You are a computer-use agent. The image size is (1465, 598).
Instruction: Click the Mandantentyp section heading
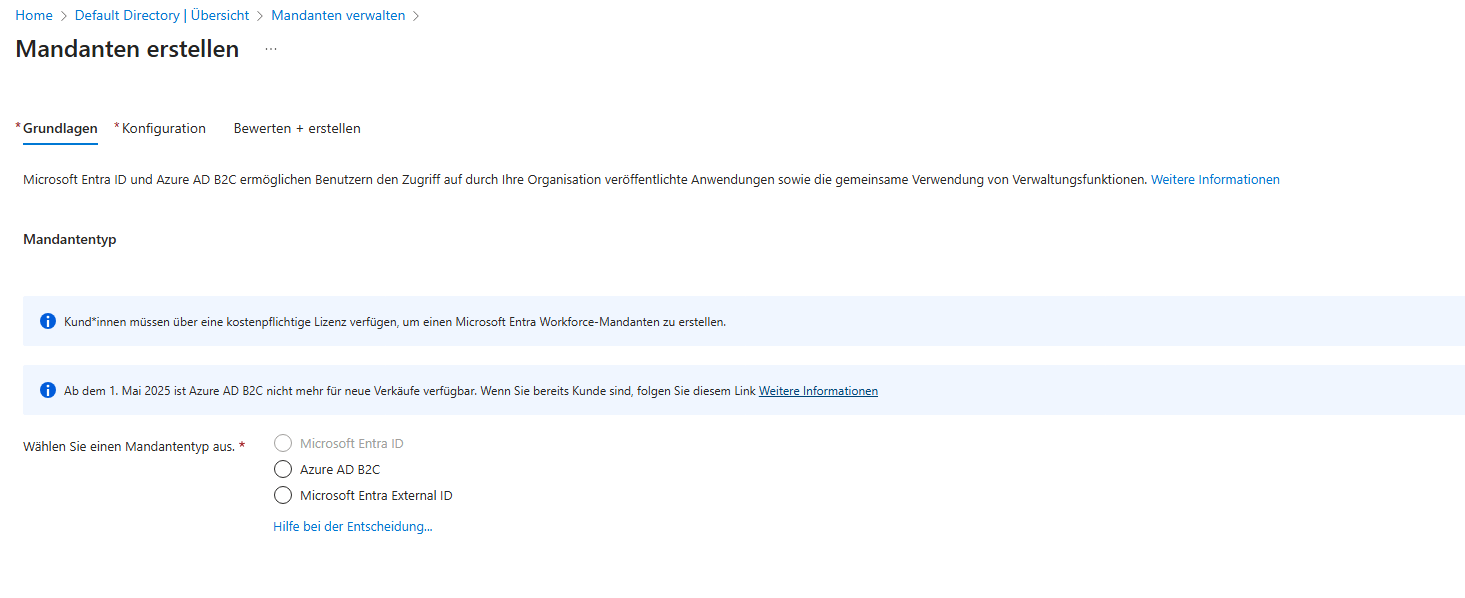click(x=70, y=239)
